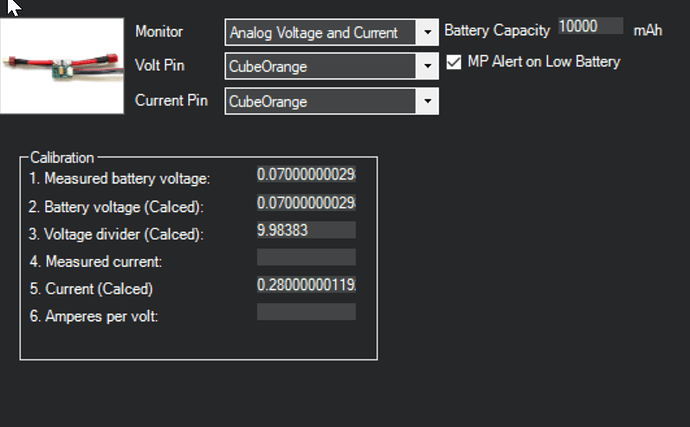690x427 pixels.
Task: Open the Volt Pin dropdown arrow
Action: coord(427,66)
